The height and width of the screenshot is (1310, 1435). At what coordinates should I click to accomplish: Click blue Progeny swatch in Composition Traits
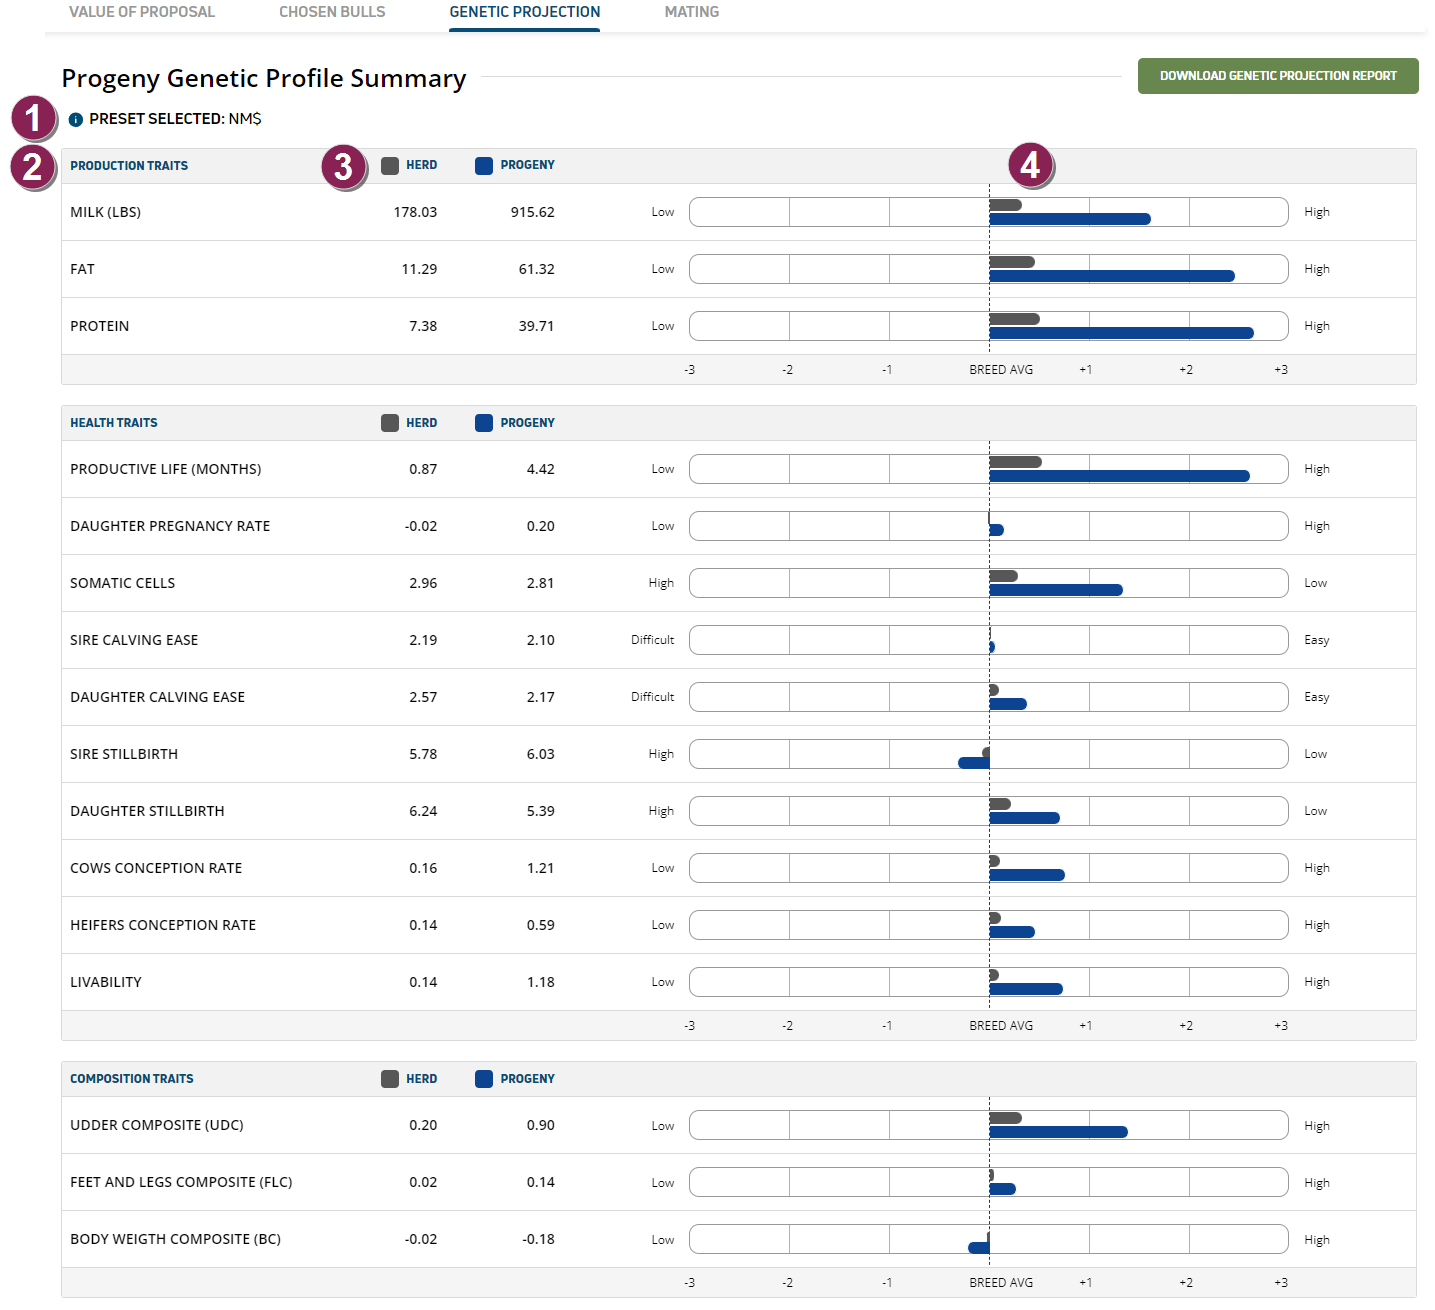[x=484, y=1079]
